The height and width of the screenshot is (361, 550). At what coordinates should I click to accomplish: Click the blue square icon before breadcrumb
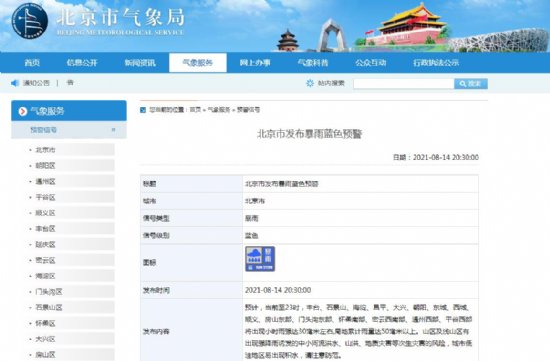(143, 110)
